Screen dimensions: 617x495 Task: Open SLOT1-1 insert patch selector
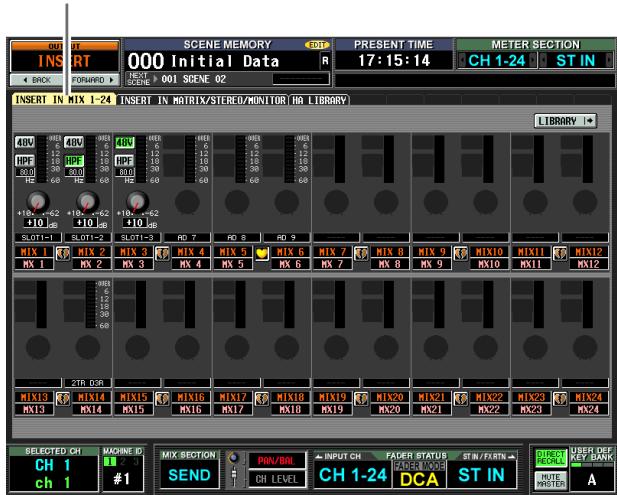point(38,238)
